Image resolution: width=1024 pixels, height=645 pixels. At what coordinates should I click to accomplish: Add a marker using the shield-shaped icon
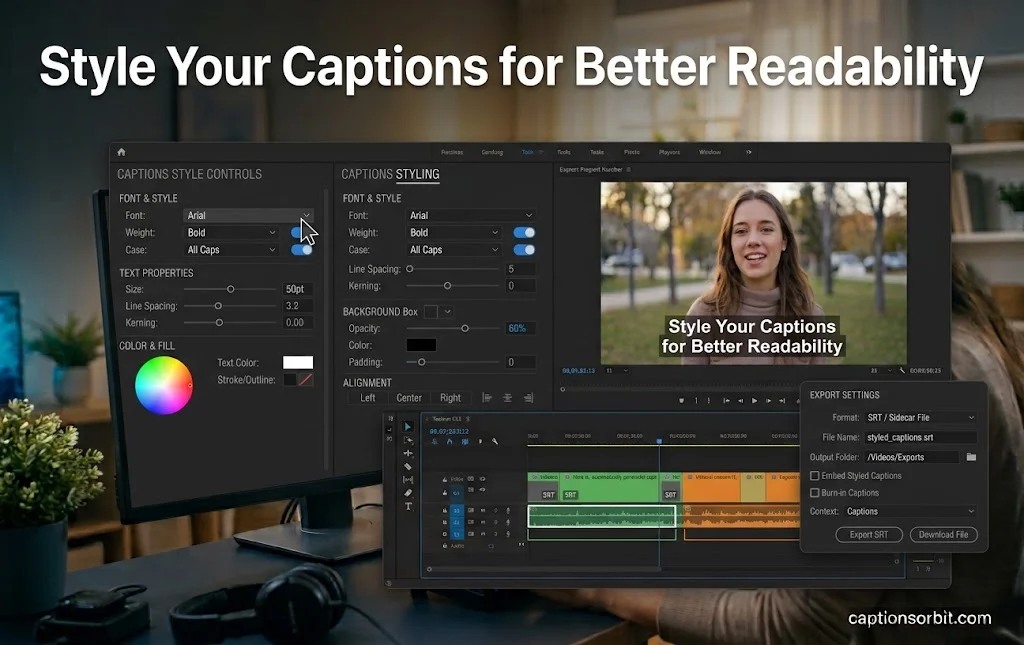(x=681, y=400)
